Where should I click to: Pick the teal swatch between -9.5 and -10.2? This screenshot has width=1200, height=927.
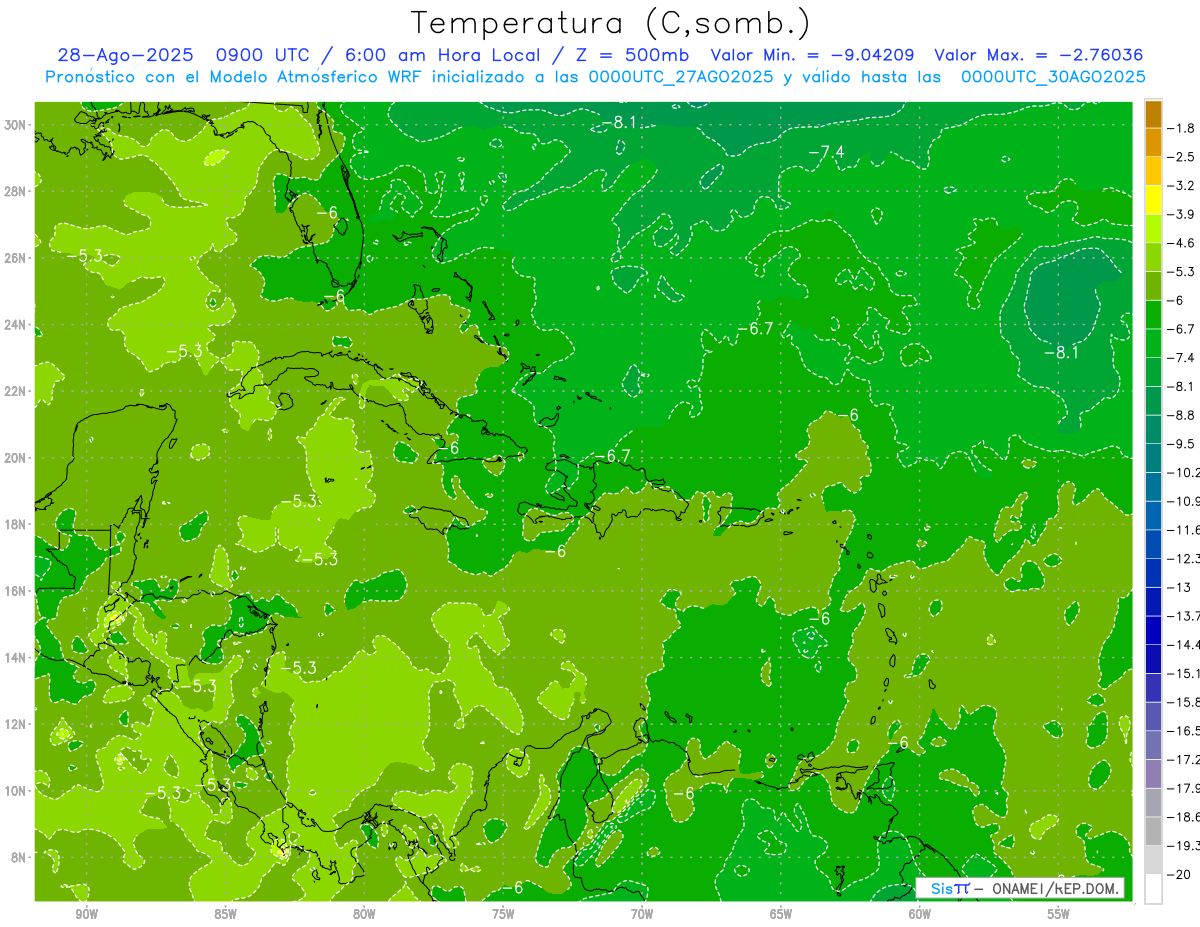[x=1153, y=458]
